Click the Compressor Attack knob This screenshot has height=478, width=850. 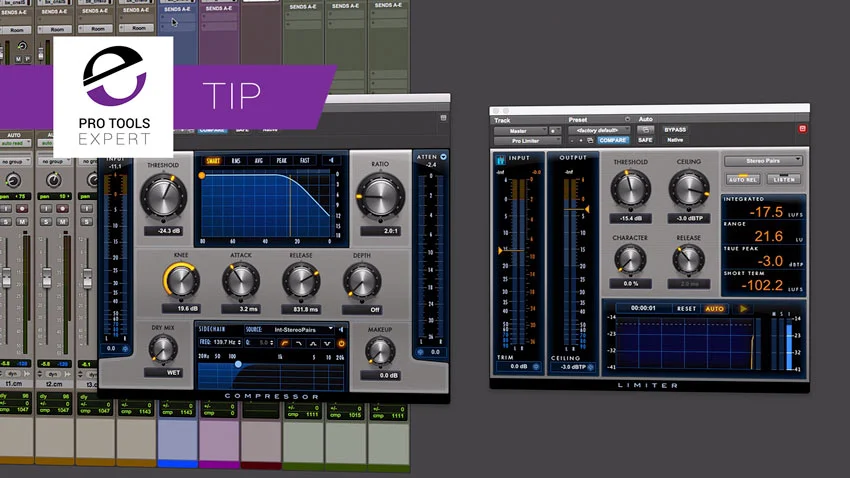(241, 280)
